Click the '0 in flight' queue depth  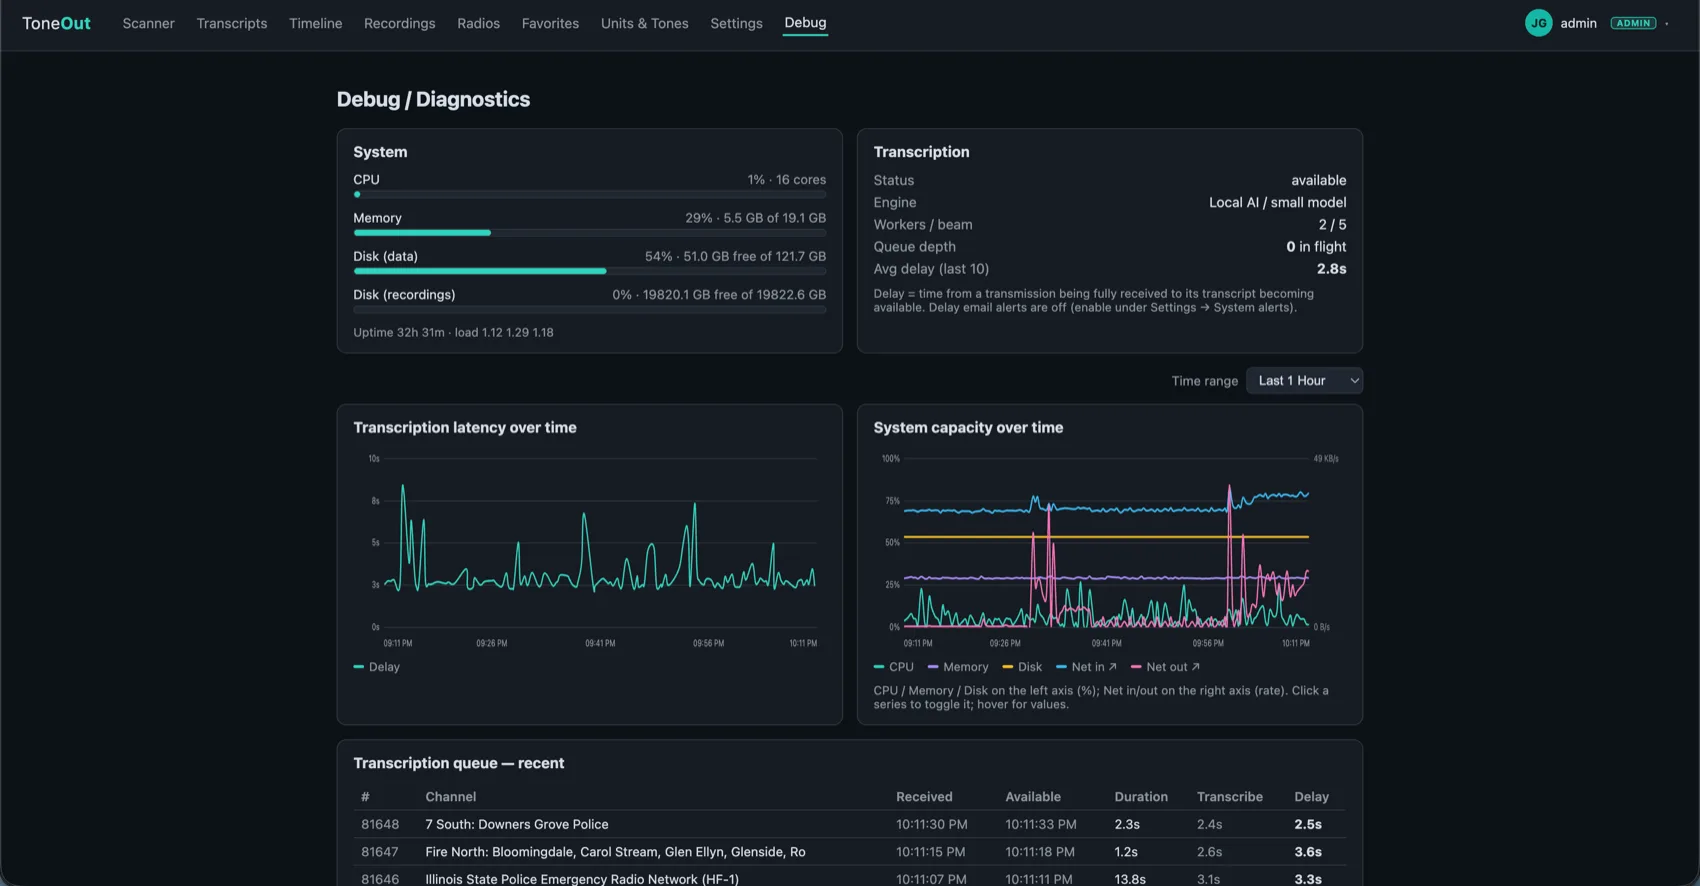(x=1316, y=247)
